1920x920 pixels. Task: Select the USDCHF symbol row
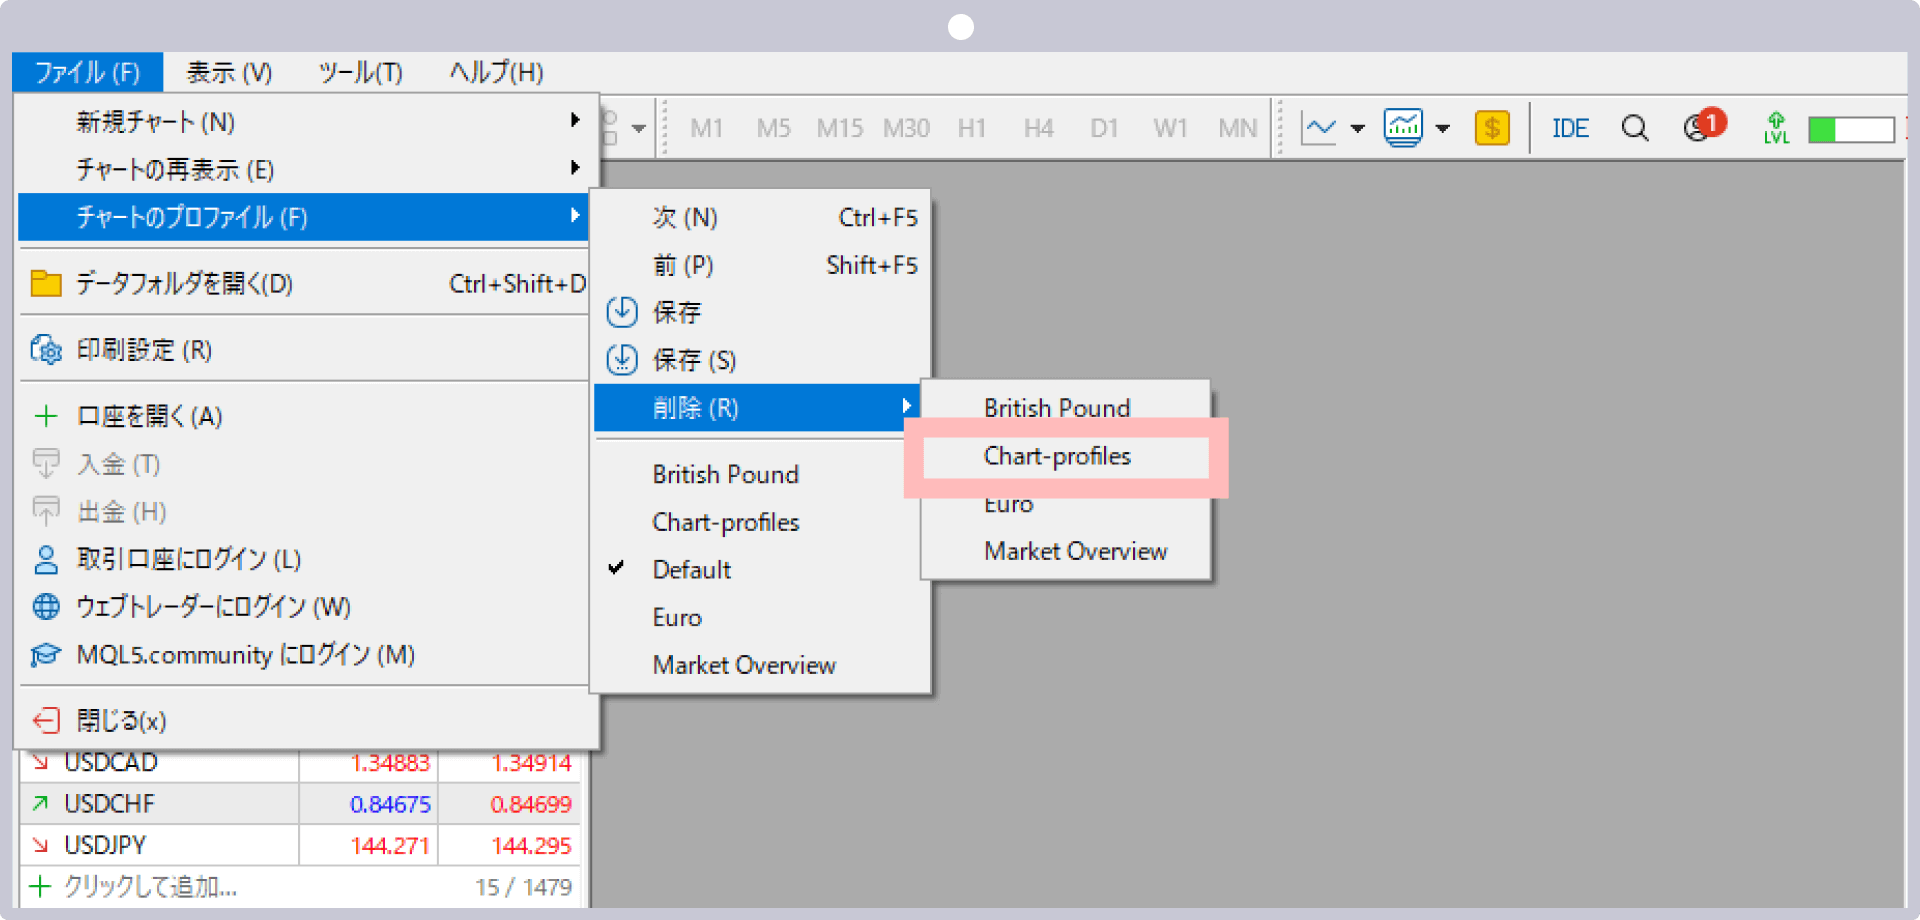(300, 804)
